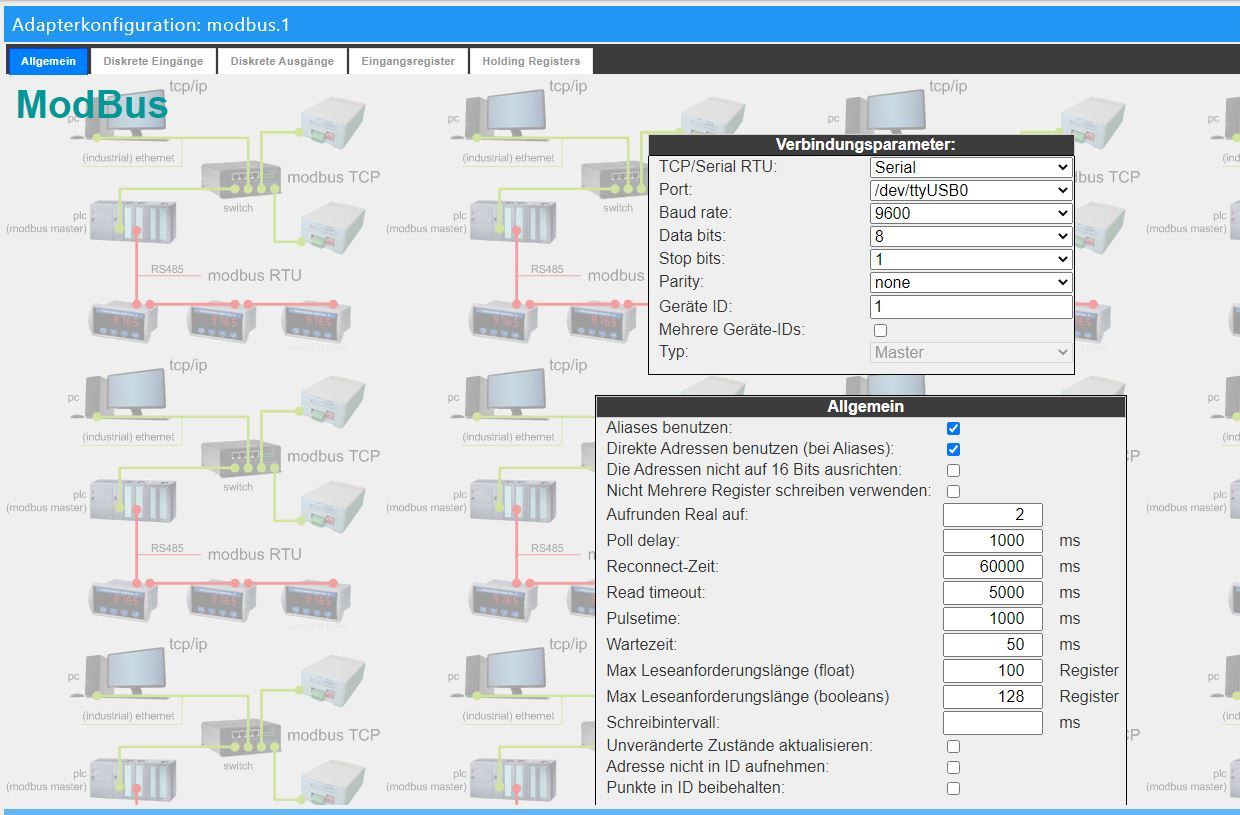Enable the Mehrere Geräte-IDs checkbox
Viewport: 1240px width, 815px height.
click(x=880, y=330)
